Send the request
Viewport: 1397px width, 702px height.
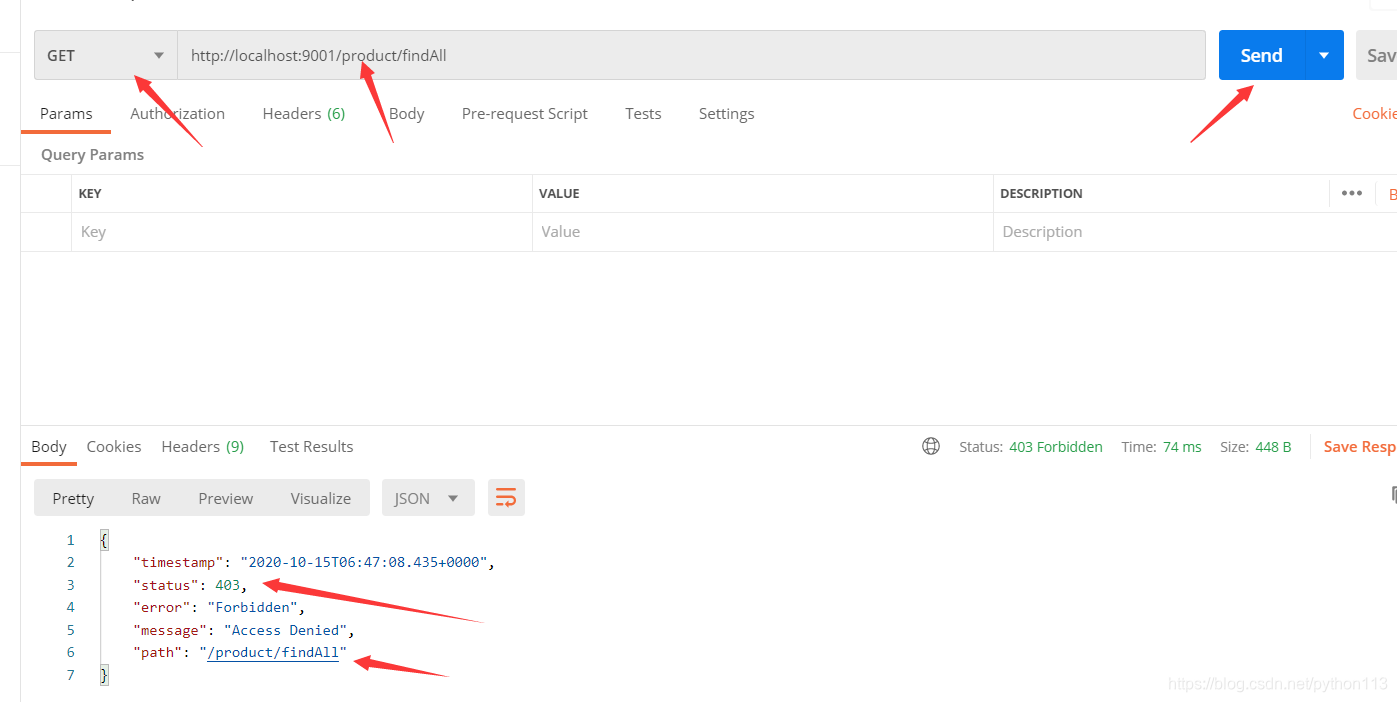(1262, 55)
